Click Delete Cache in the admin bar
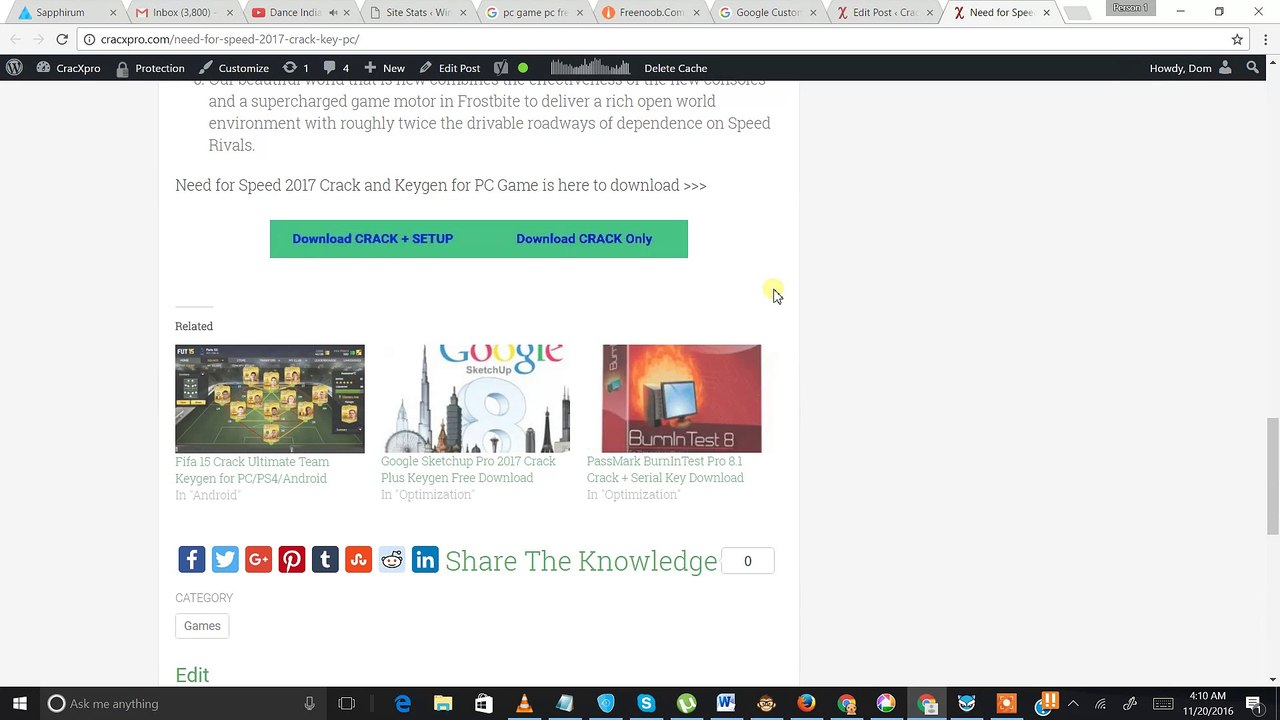1280x720 pixels. [676, 68]
